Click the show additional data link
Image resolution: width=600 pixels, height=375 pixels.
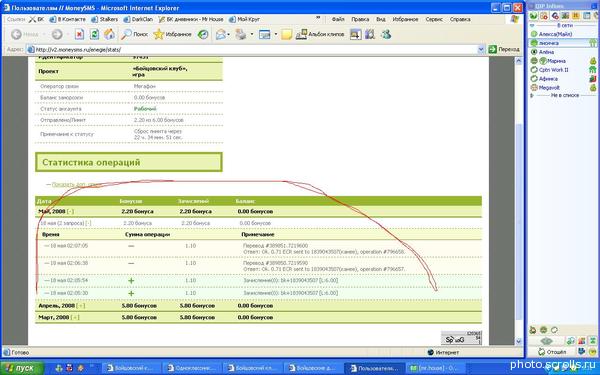pos(76,184)
